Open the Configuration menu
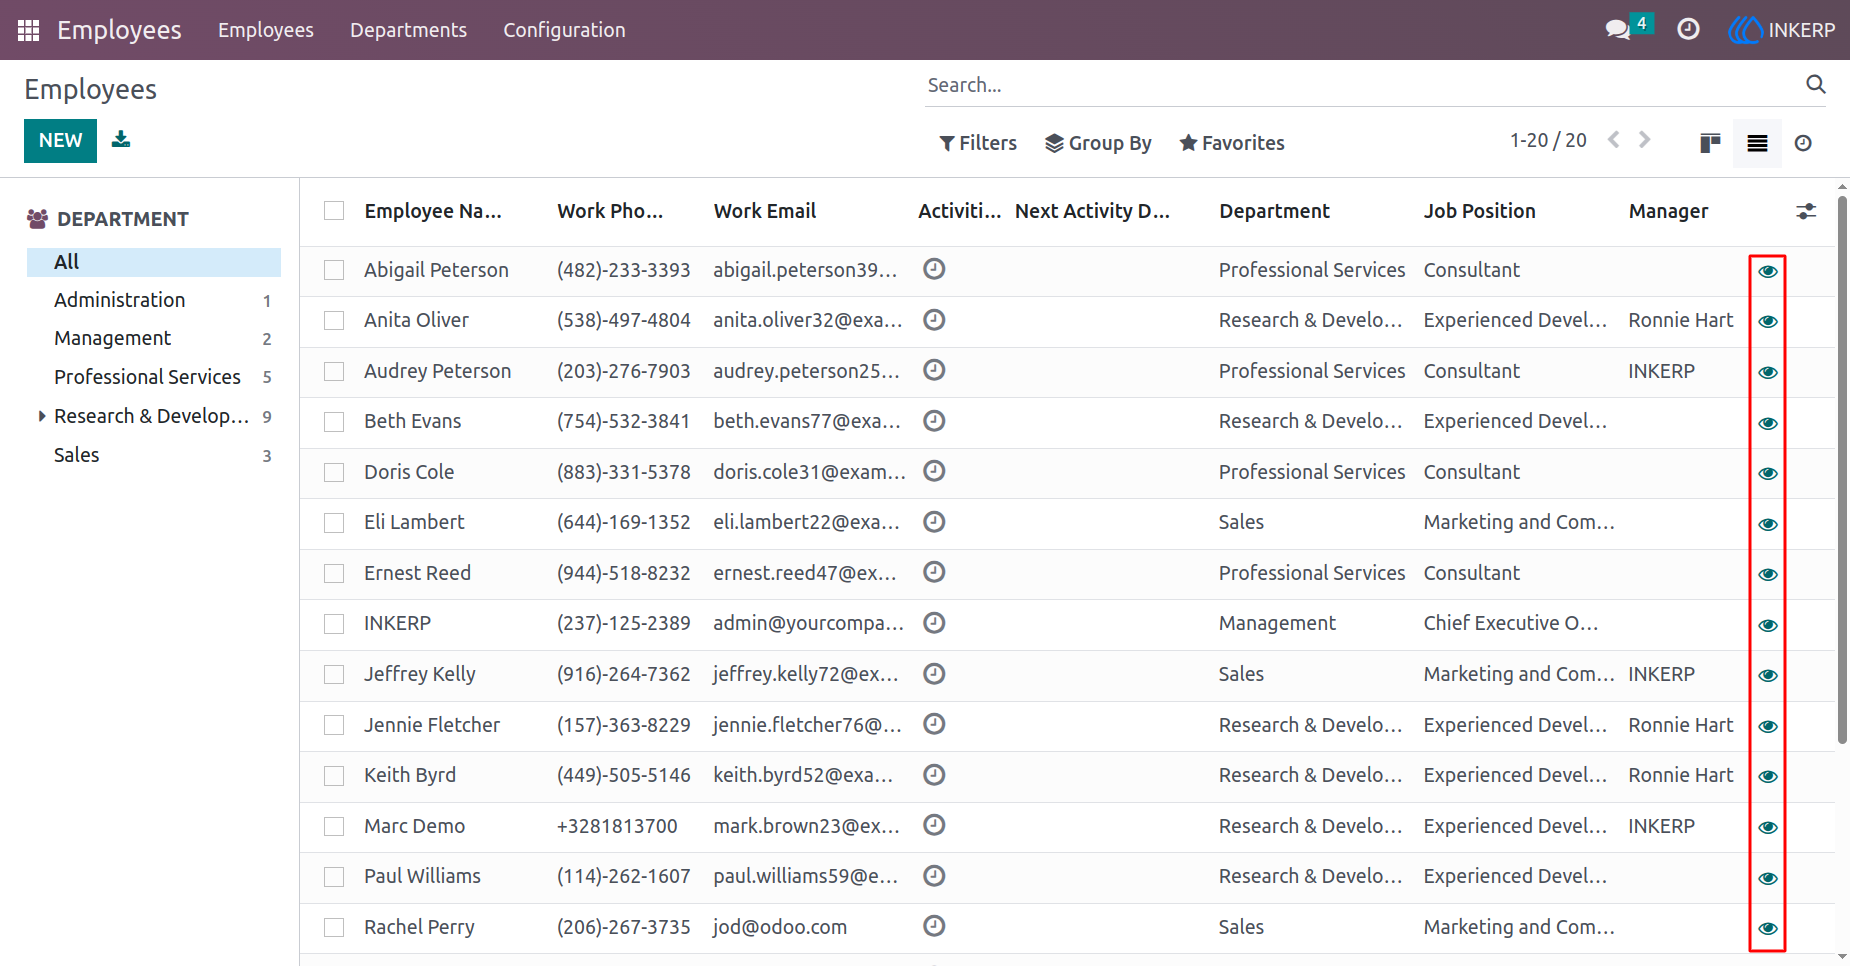The image size is (1850, 966). pos(564,30)
